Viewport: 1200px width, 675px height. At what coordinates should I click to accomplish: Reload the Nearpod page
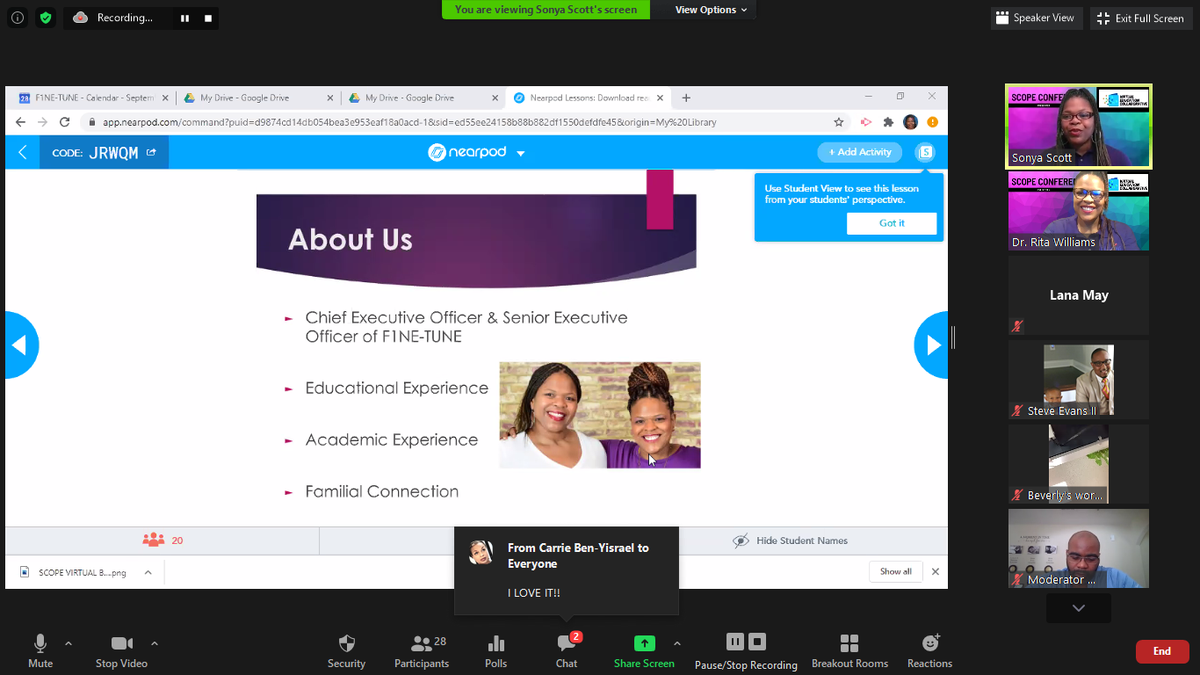65,122
